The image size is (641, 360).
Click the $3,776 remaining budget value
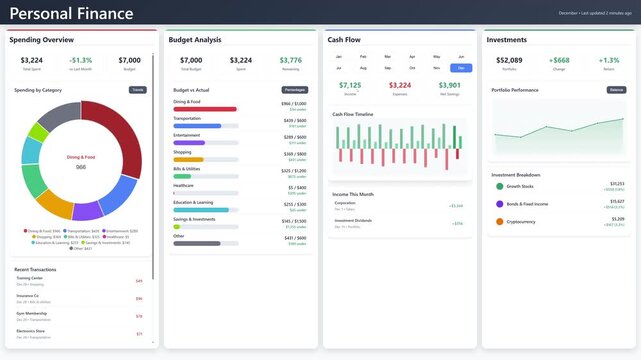(x=291, y=60)
